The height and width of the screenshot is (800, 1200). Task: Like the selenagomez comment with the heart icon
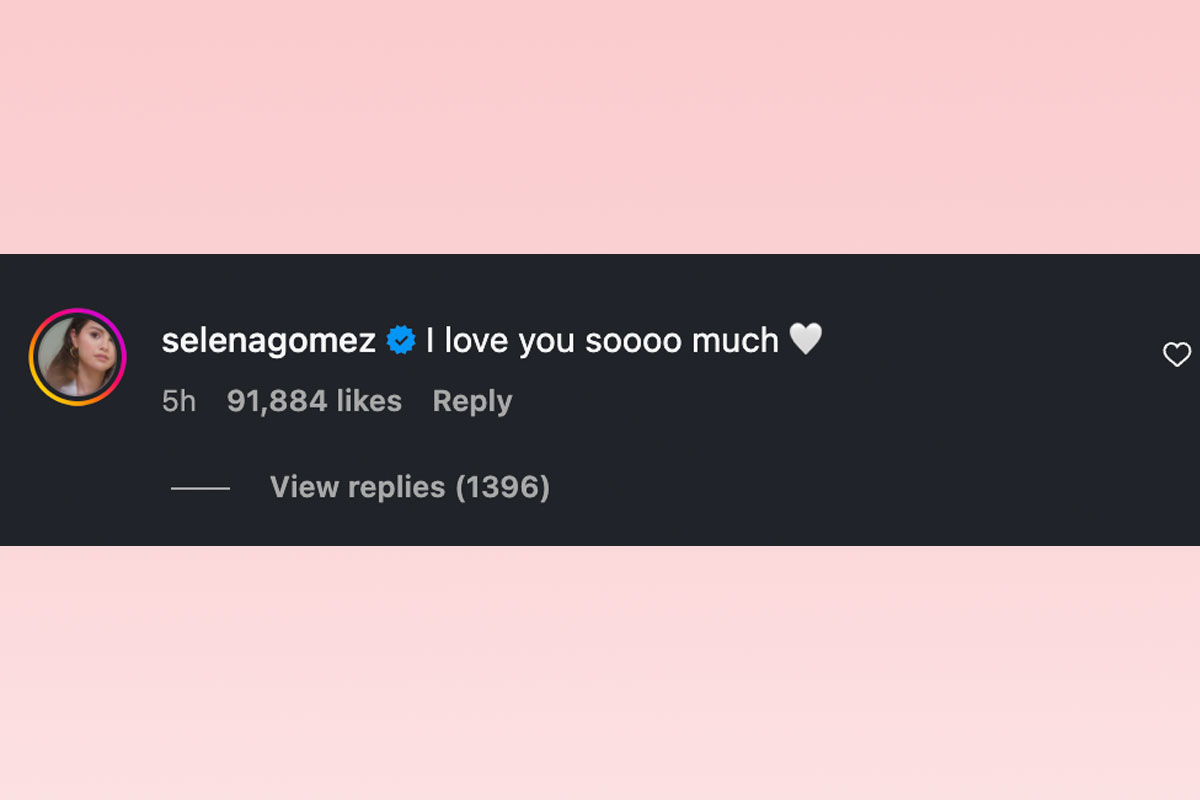[x=1177, y=354]
